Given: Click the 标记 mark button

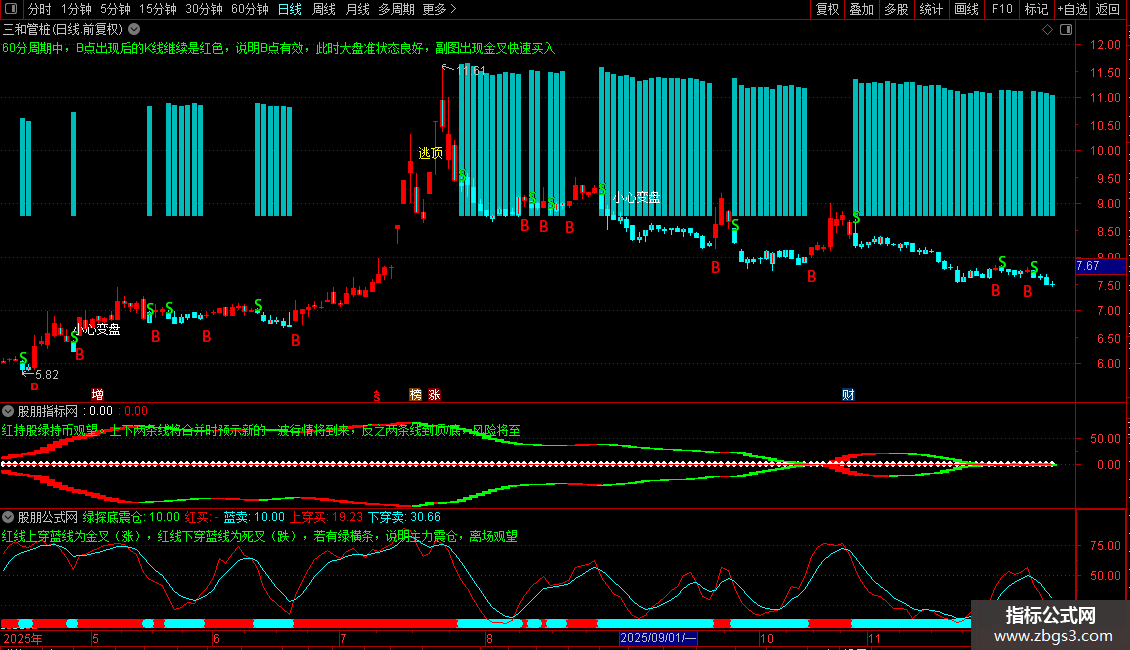Looking at the screenshot, I should (x=1036, y=9).
